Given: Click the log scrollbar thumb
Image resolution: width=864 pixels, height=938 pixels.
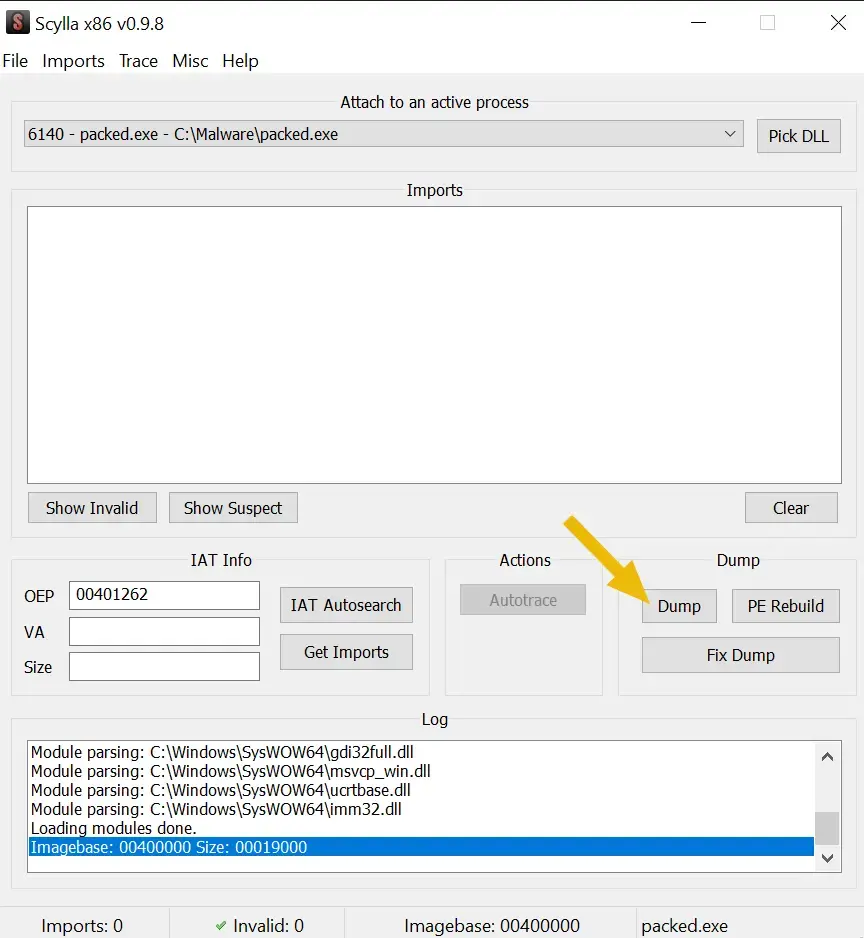Looking at the screenshot, I should click(828, 828).
